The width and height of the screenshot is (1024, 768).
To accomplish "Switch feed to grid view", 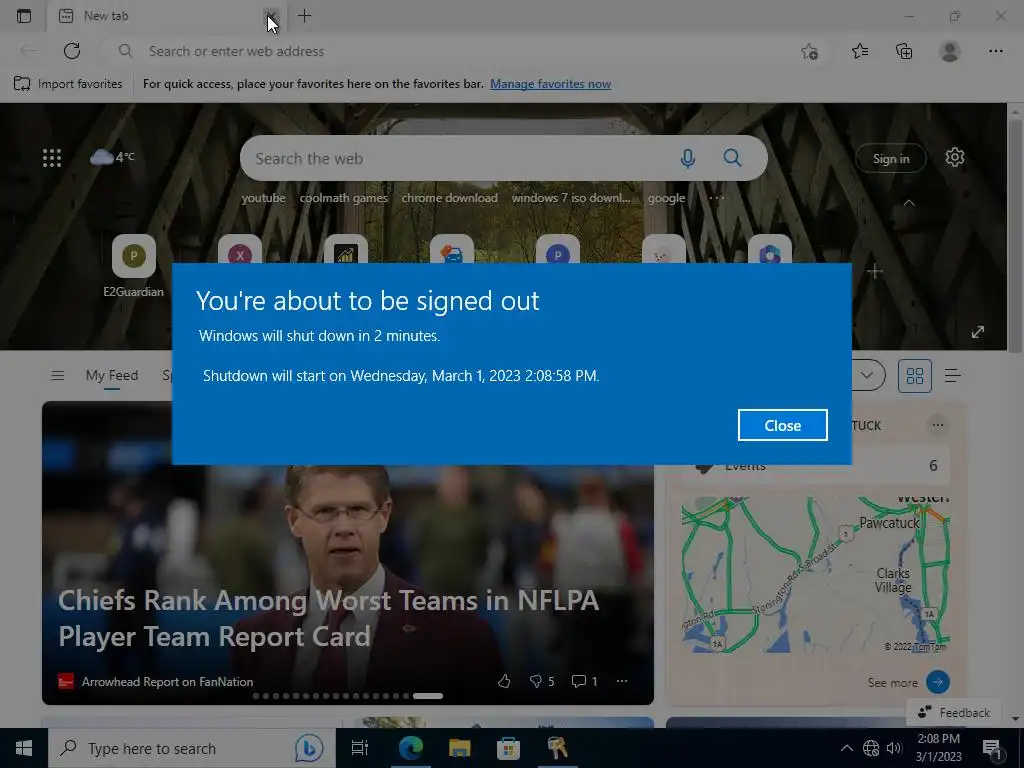I will [914, 376].
